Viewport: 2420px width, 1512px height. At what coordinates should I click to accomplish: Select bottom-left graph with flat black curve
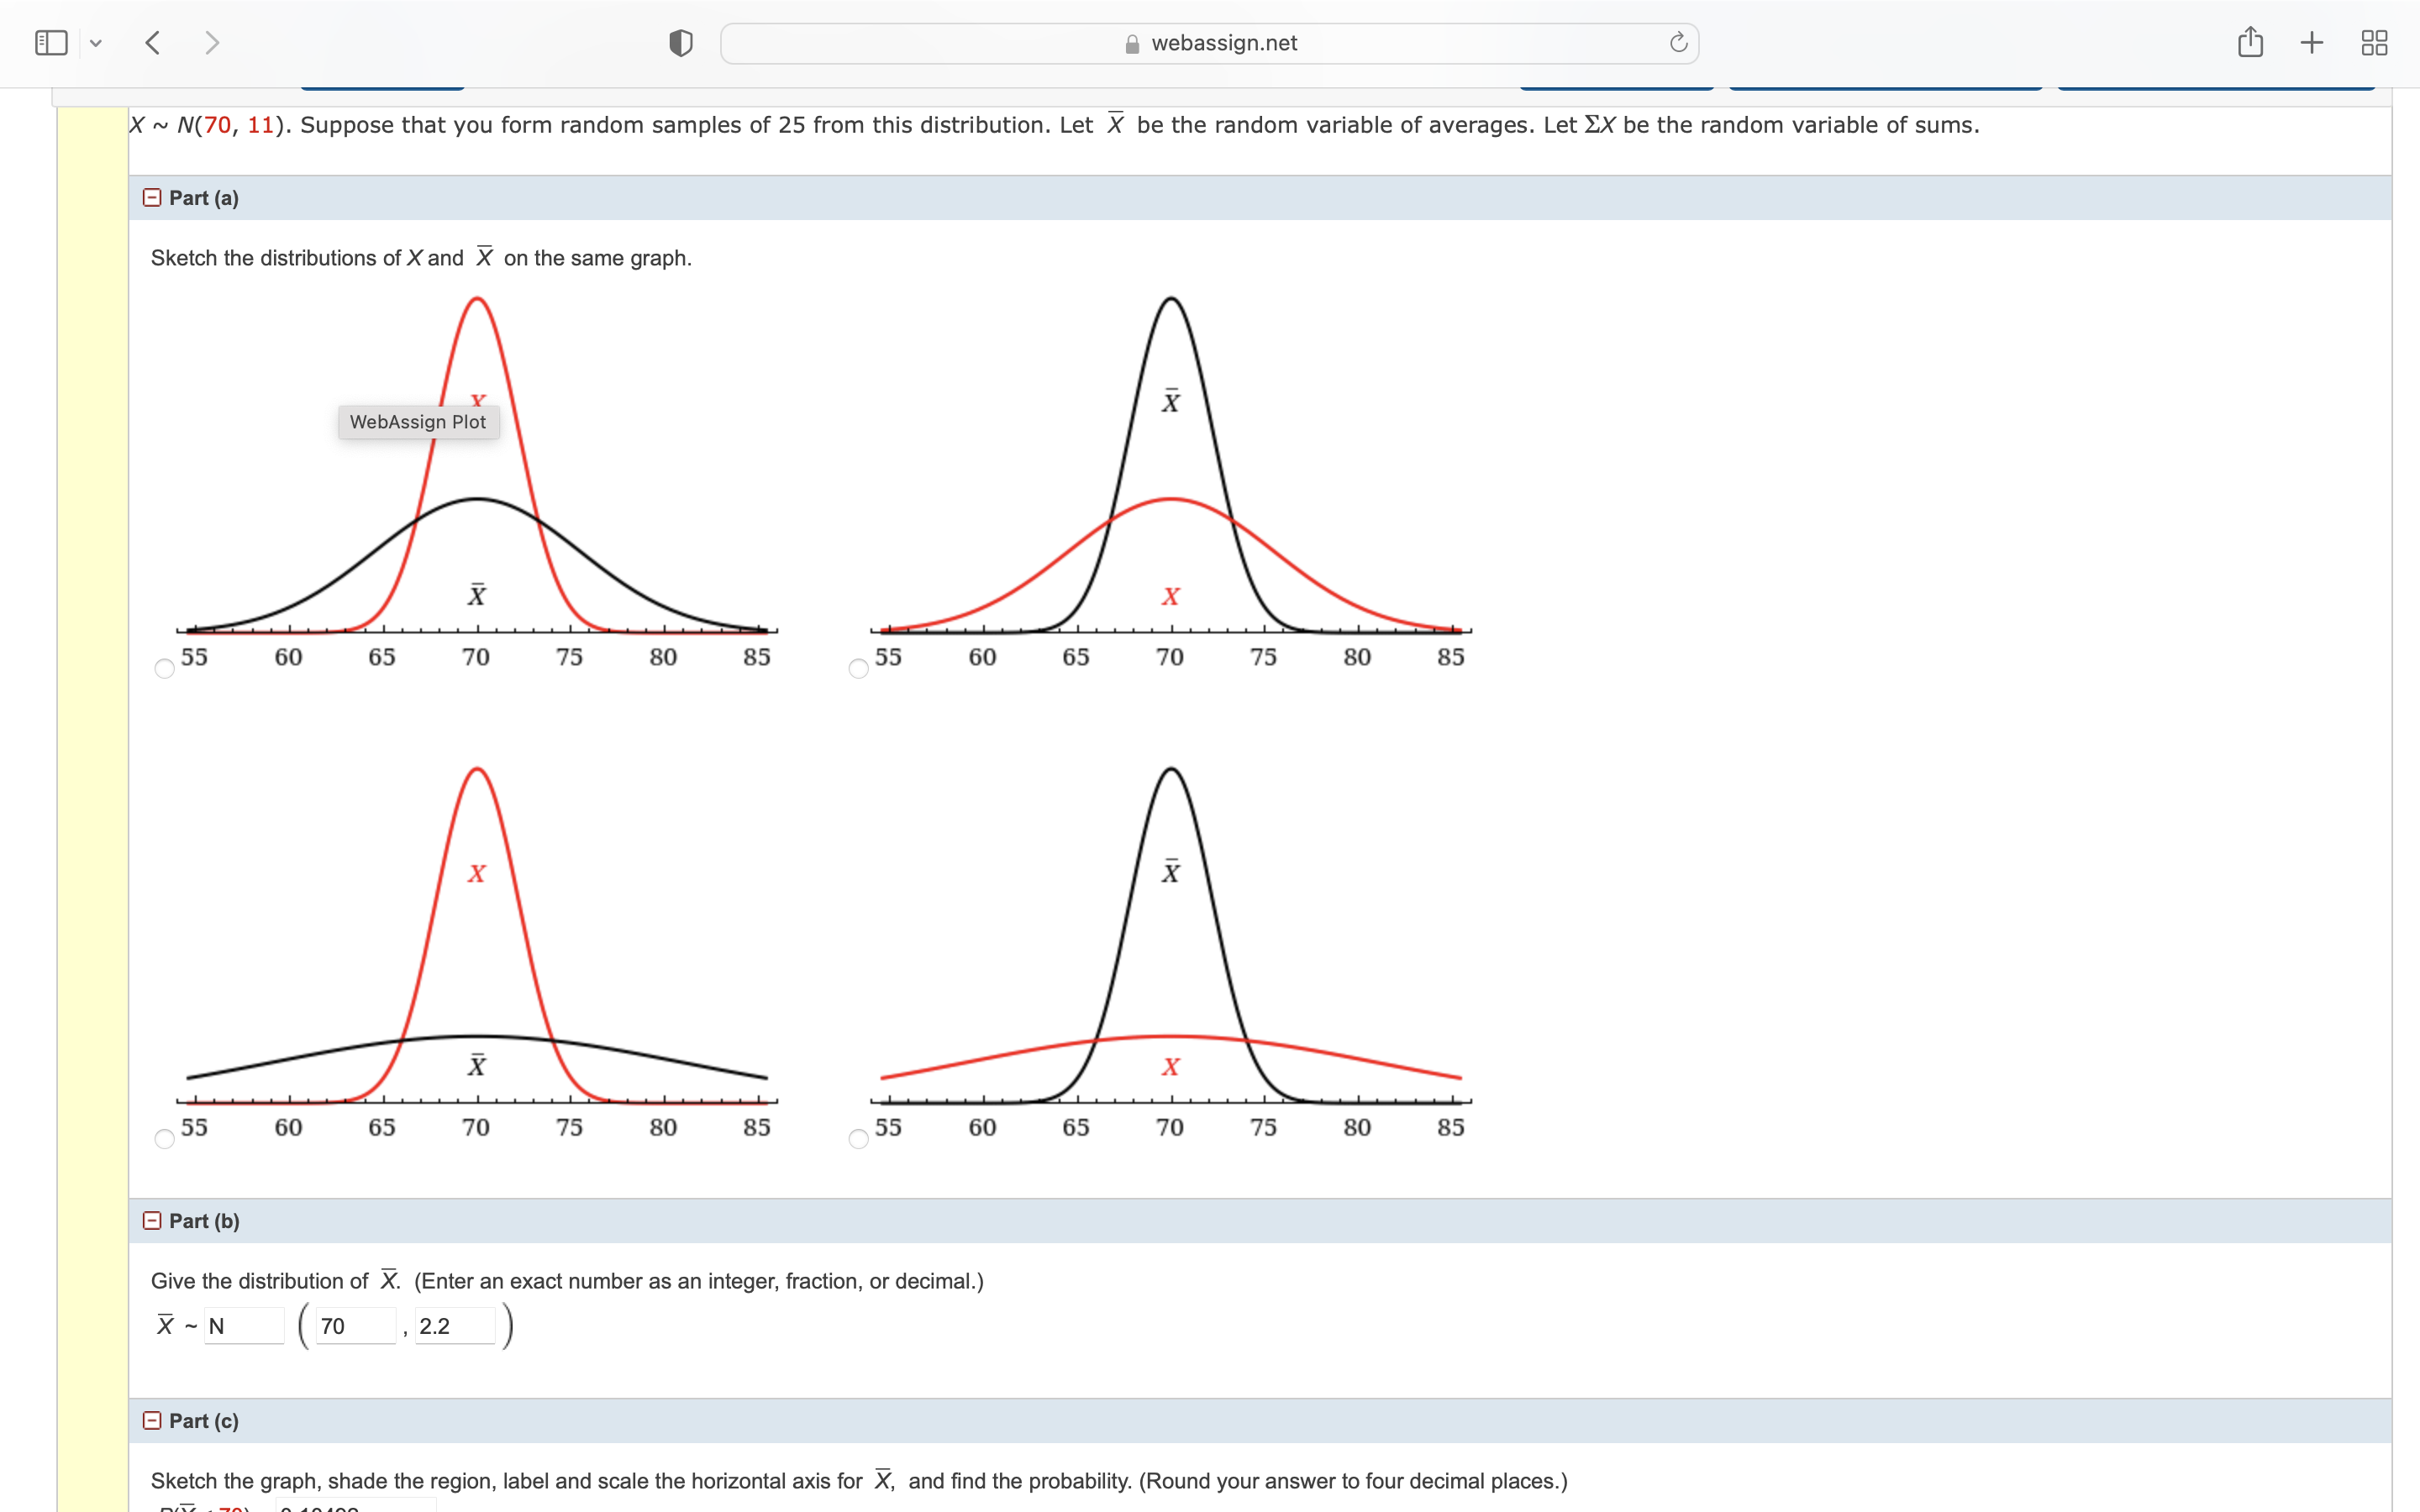(x=165, y=1139)
